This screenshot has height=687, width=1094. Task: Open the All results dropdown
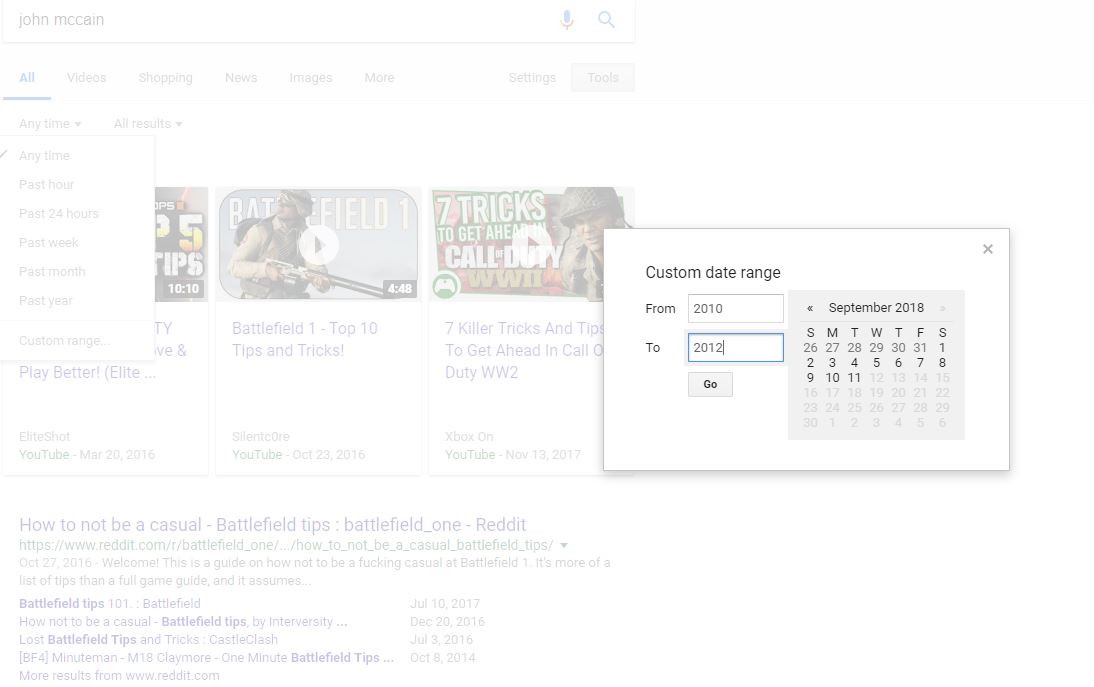[147, 124]
